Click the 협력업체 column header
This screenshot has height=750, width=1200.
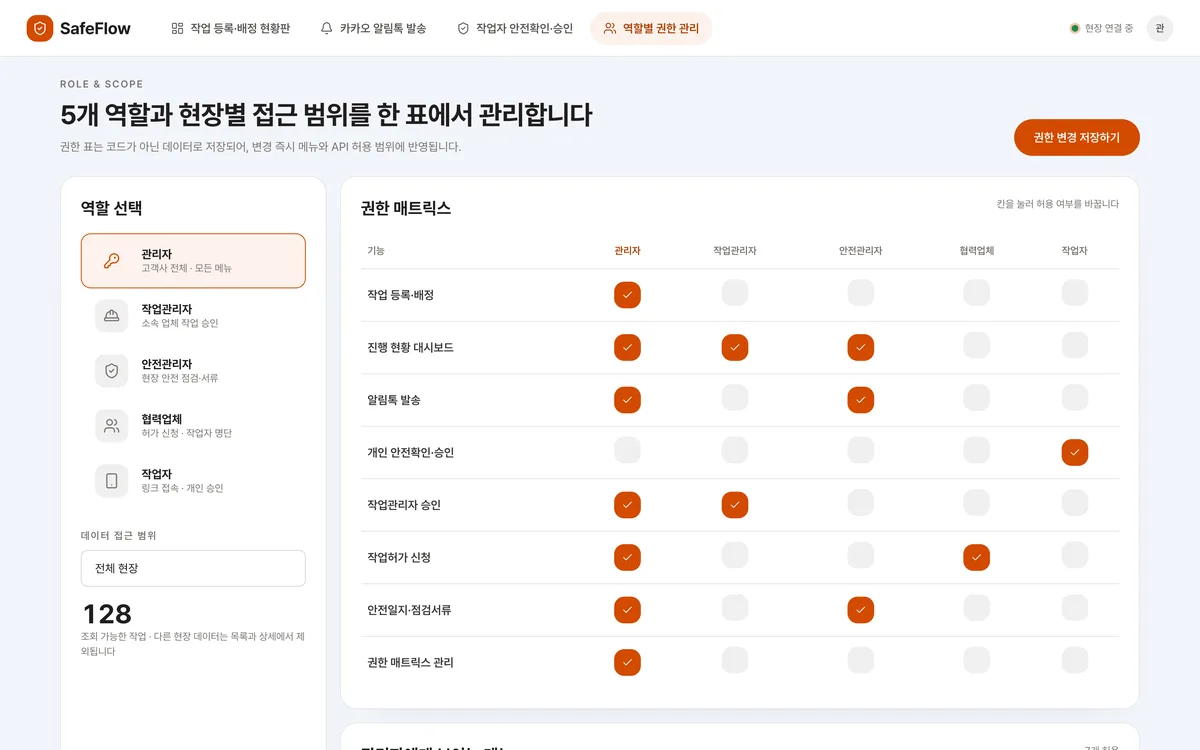click(x=977, y=251)
